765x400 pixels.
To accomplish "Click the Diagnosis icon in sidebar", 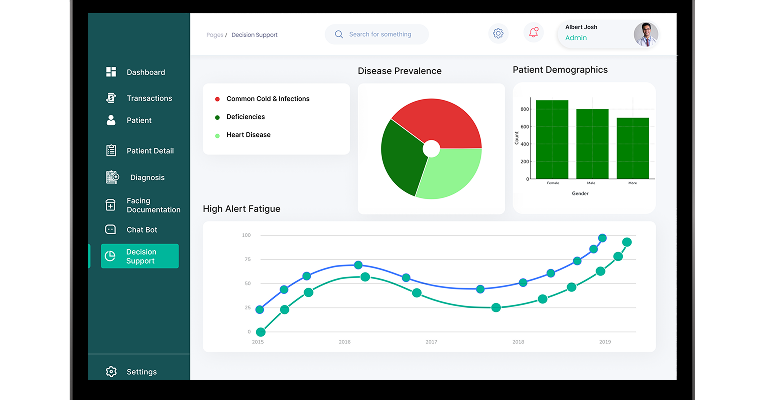I will tap(112, 177).
